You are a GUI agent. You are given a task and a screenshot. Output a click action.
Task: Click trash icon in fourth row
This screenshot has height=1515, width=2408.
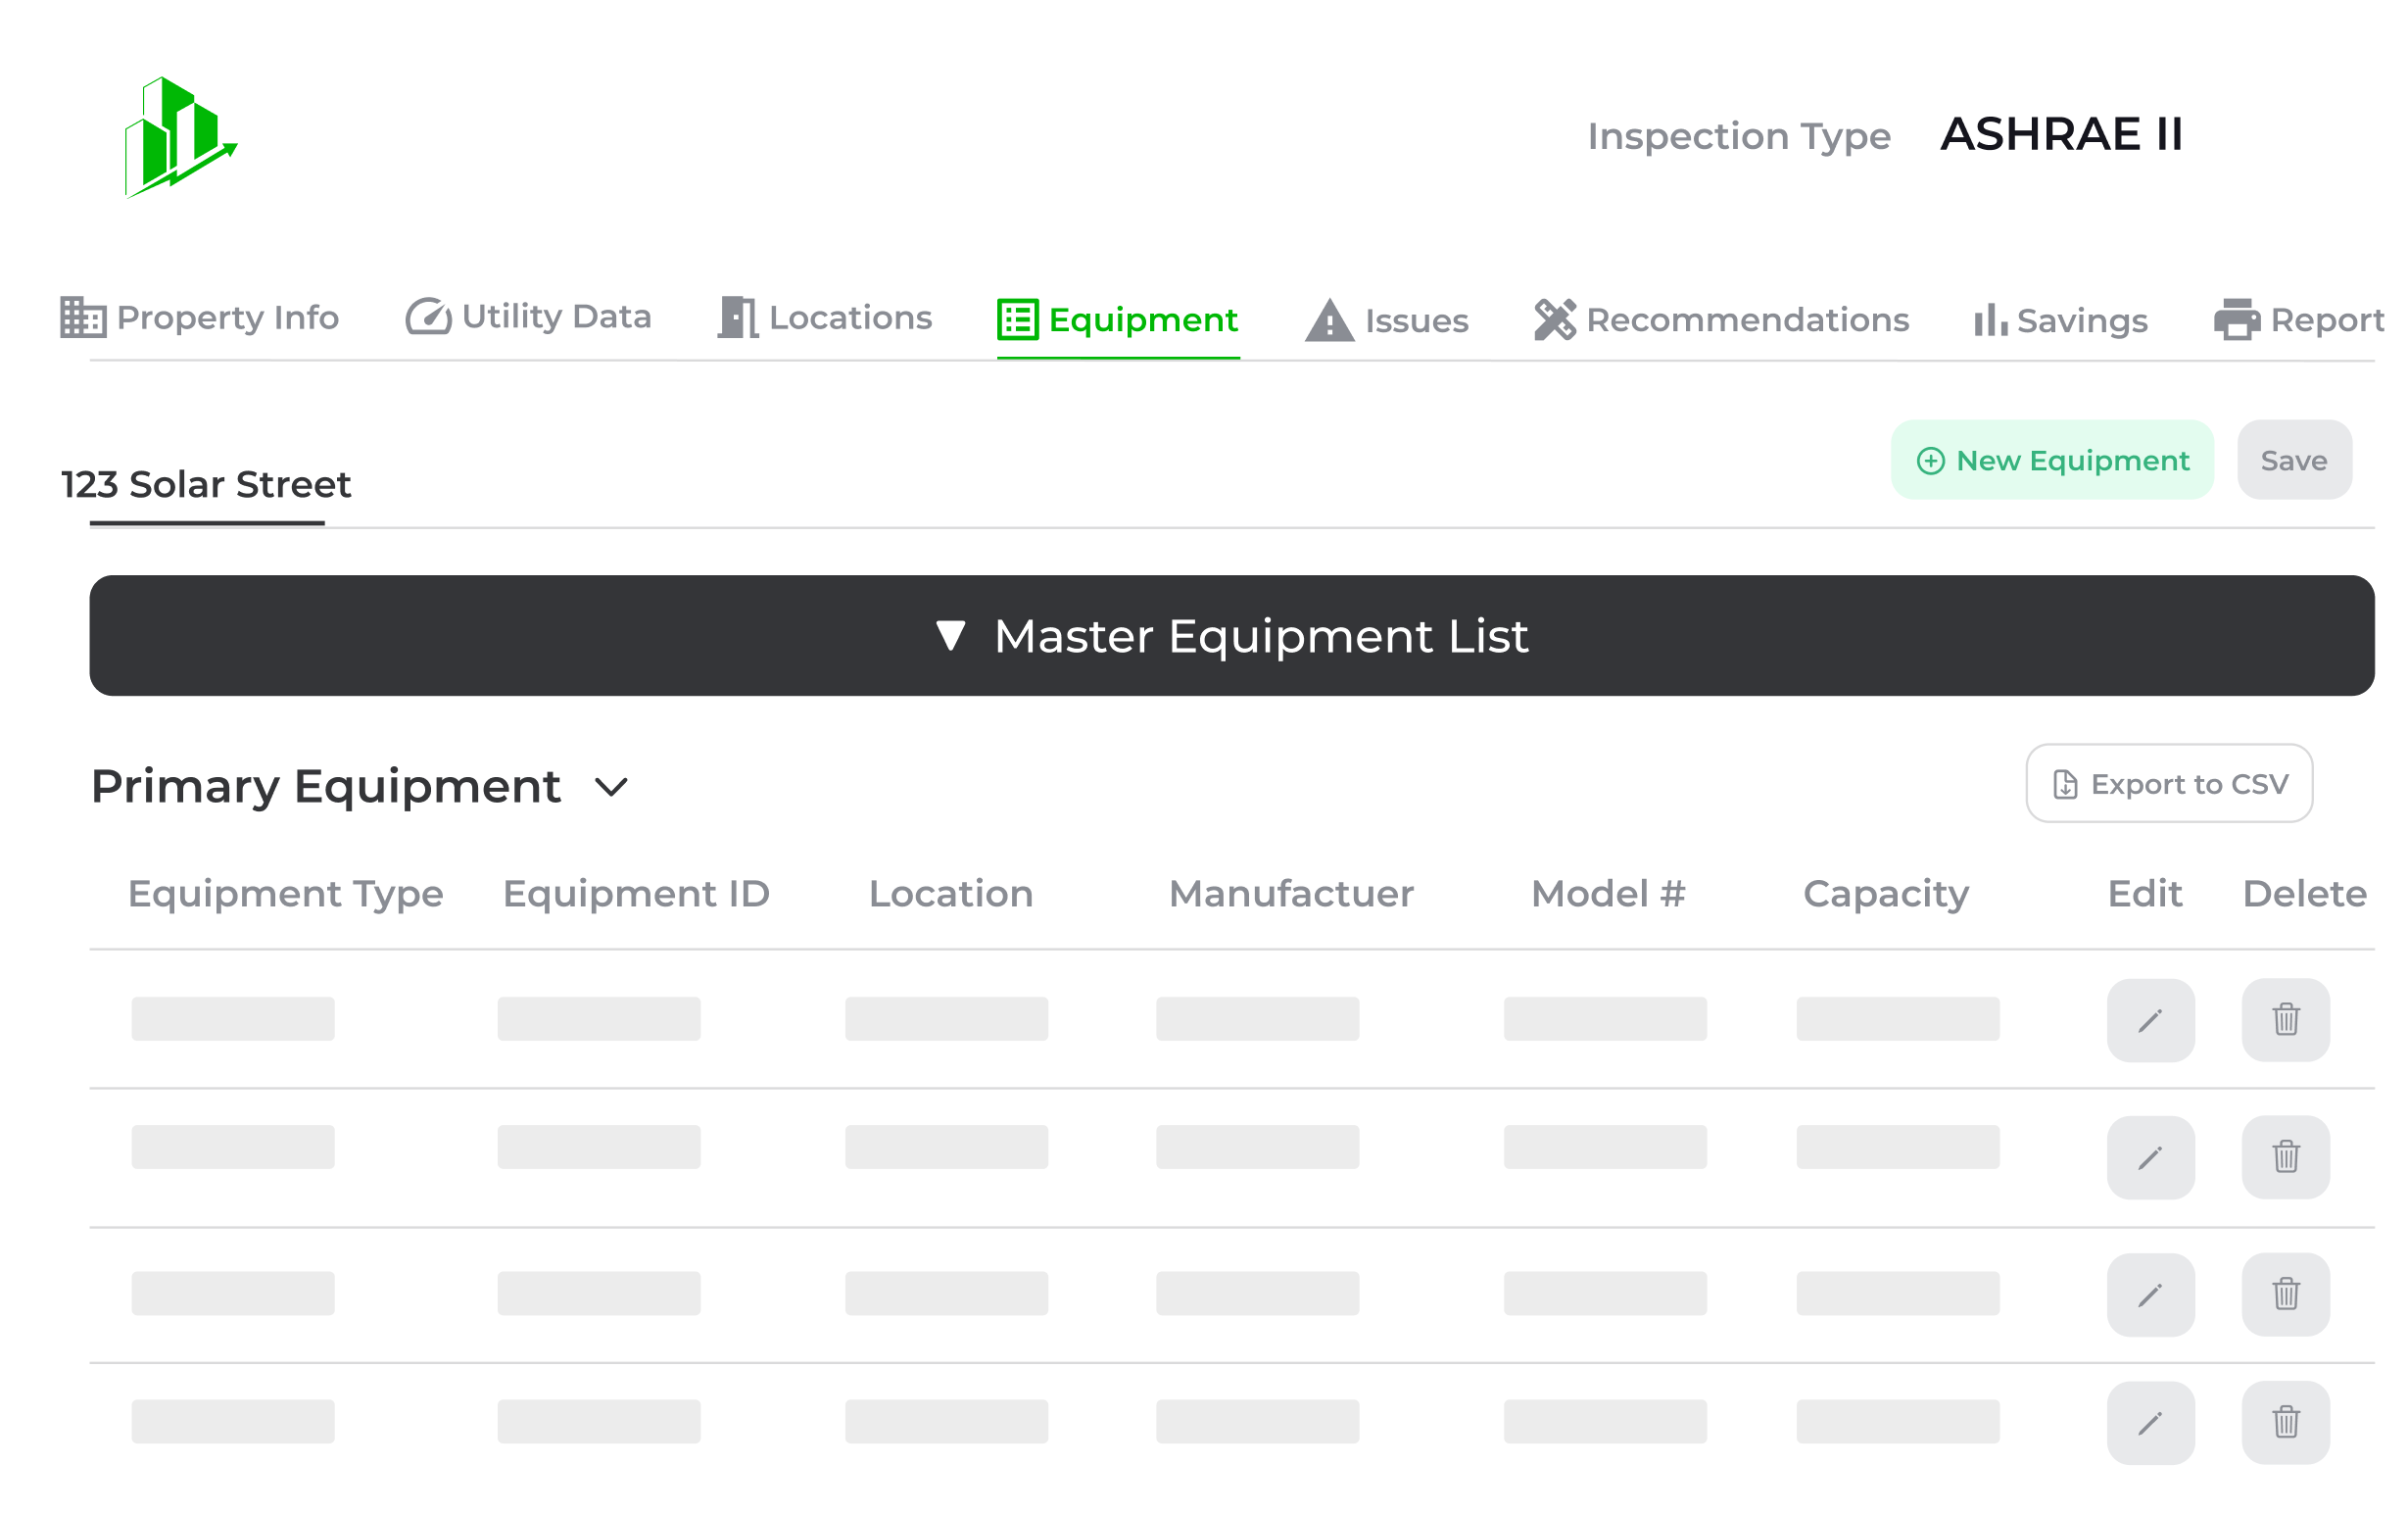click(x=2285, y=1422)
